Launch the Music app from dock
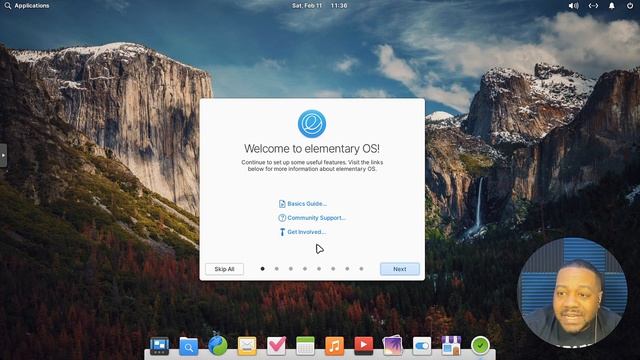Viewport: 640px width, 360px height. coord(334,346)
